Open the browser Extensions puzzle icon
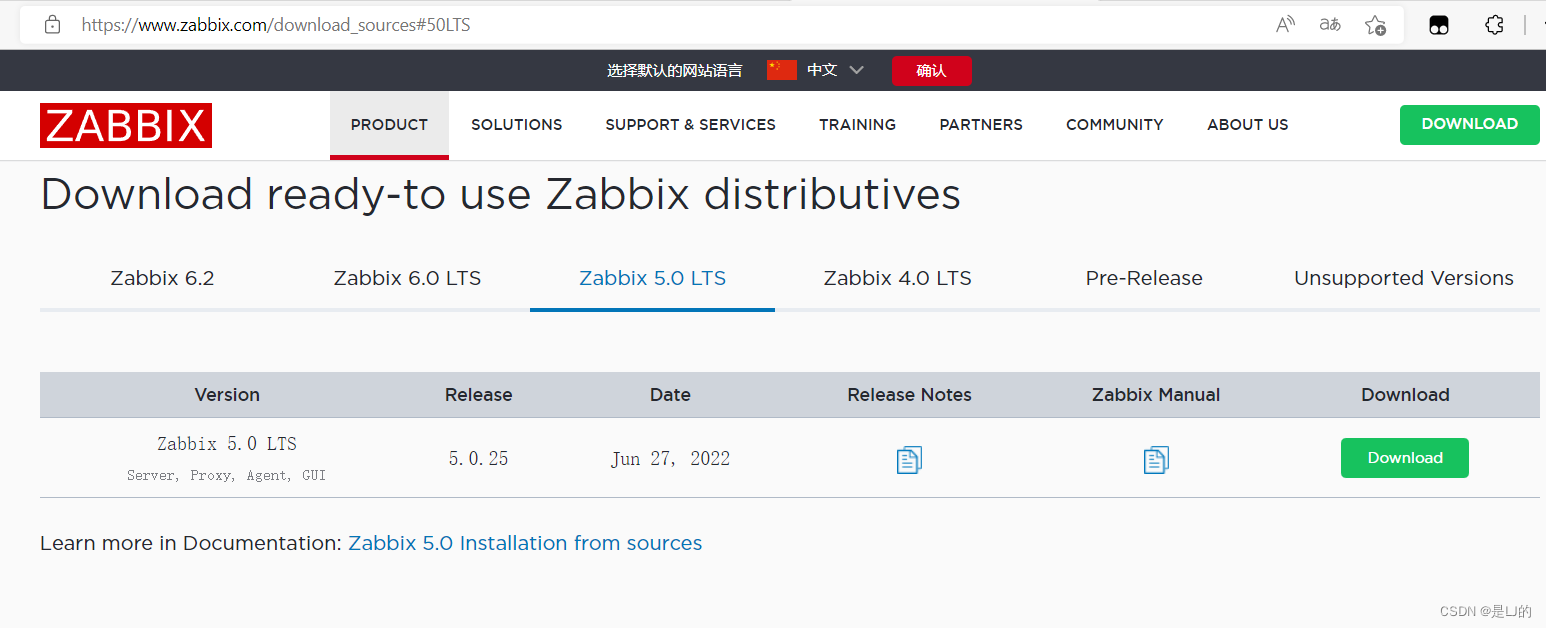The image size is (1546, 628). click(1494, 24)
